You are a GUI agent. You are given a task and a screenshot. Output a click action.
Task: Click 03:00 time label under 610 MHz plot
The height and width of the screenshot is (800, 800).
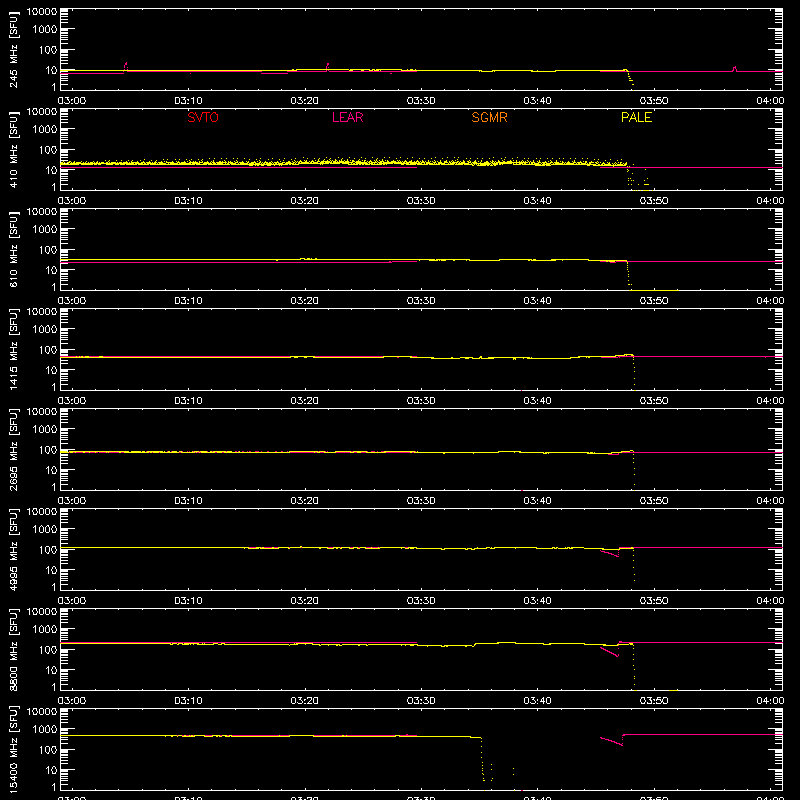pos(72,301)
